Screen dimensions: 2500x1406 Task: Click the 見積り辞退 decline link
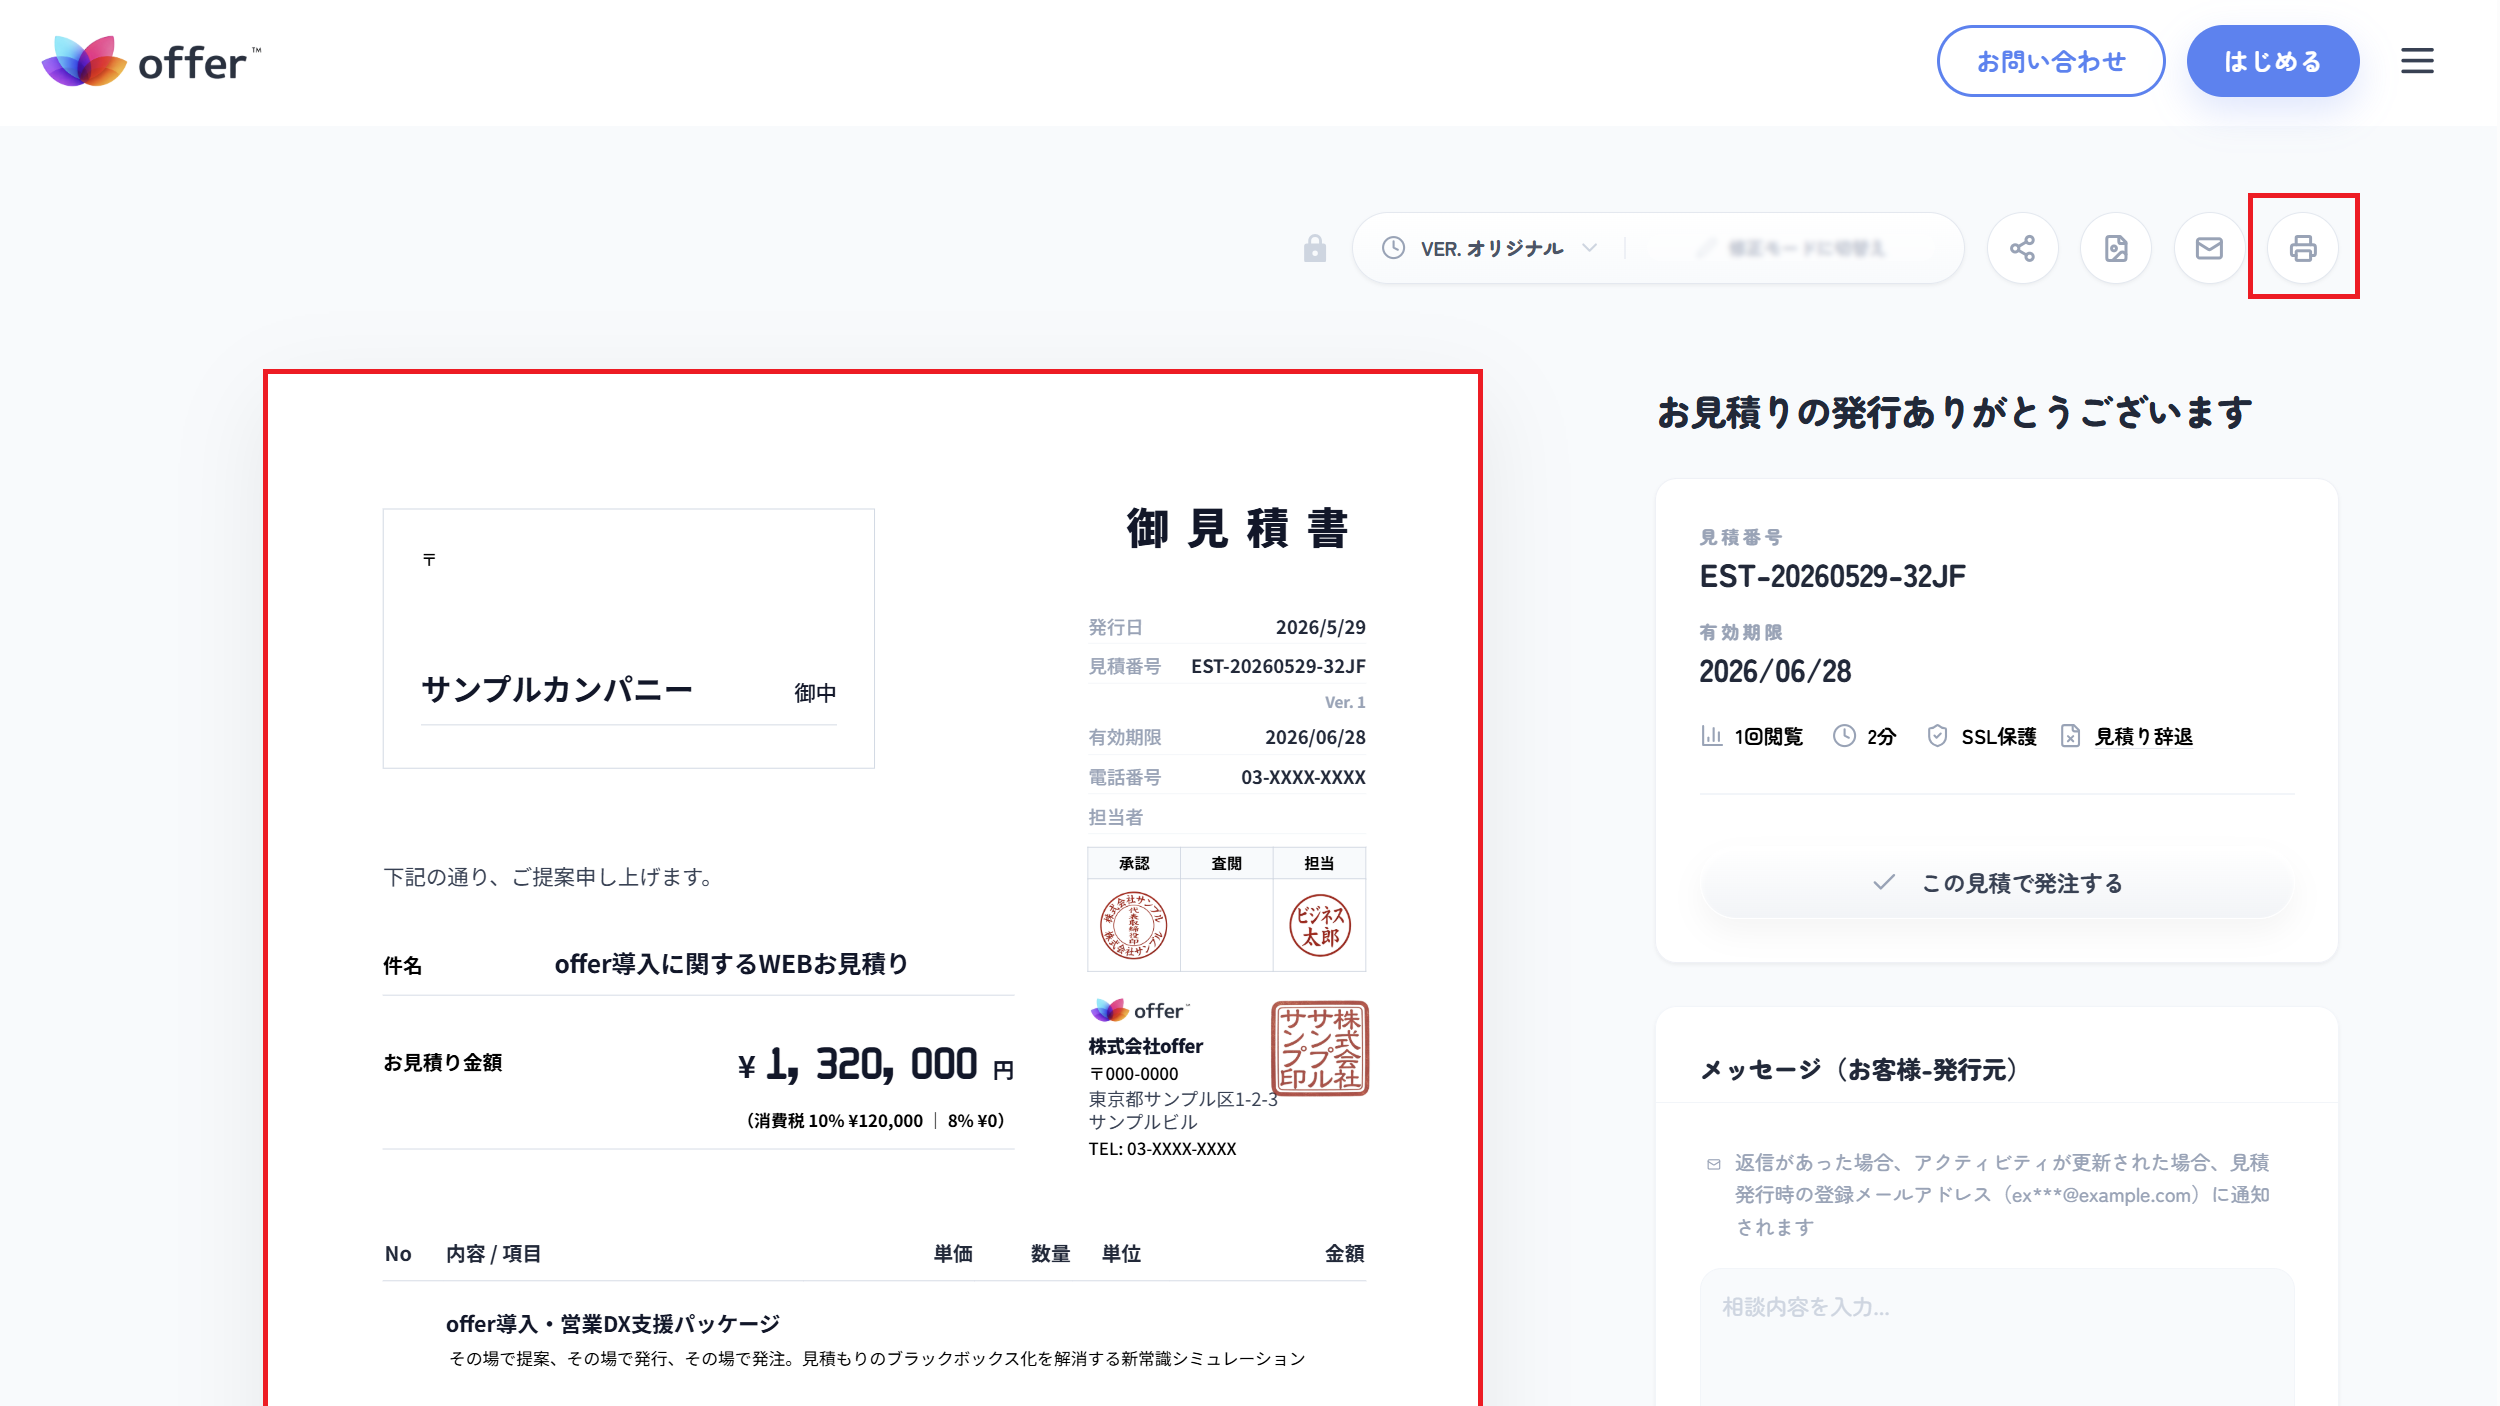coord(2143,737)
